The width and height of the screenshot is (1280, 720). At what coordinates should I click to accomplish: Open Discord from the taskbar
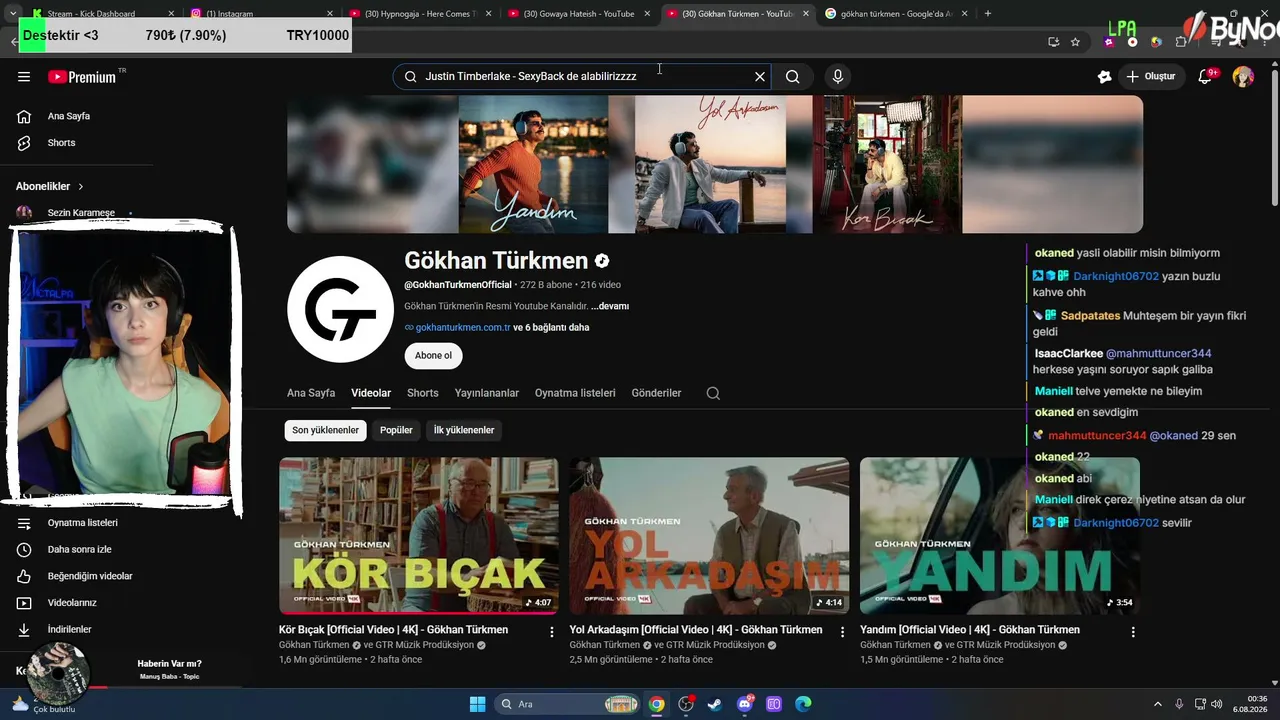pos(745,704)
